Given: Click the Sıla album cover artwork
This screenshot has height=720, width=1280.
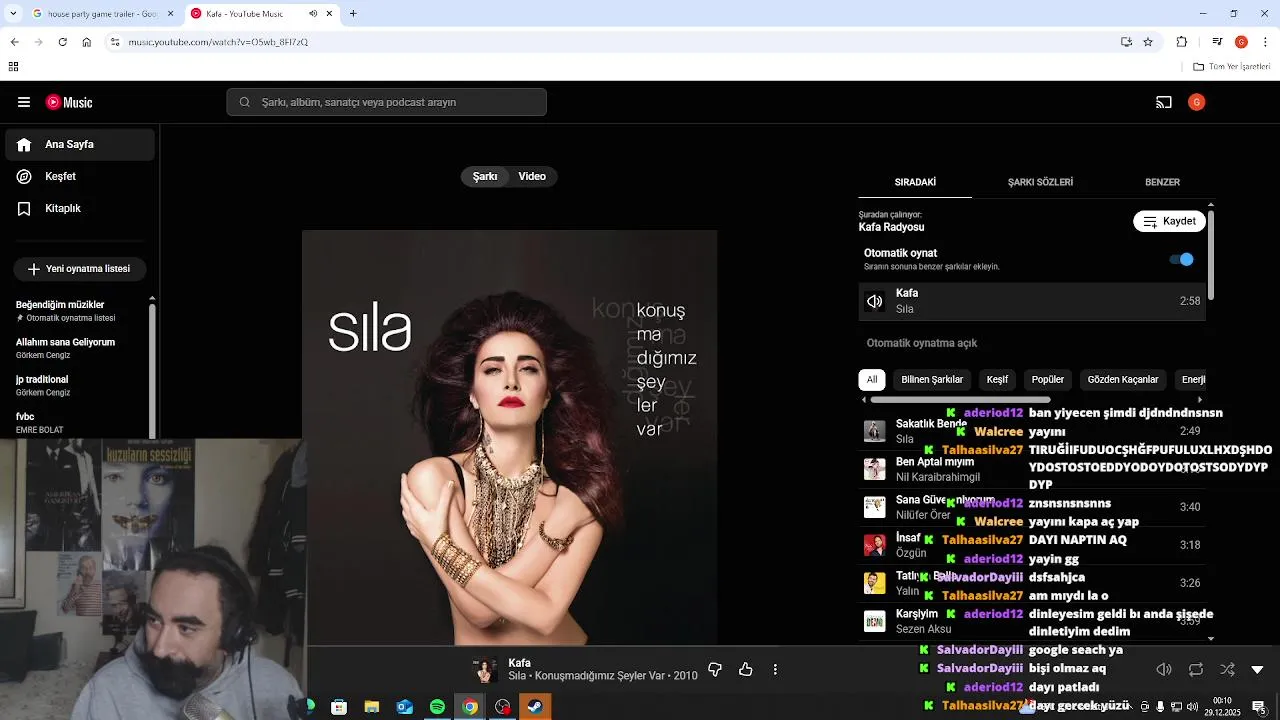Looking at the screenshot, I should 509,437.
